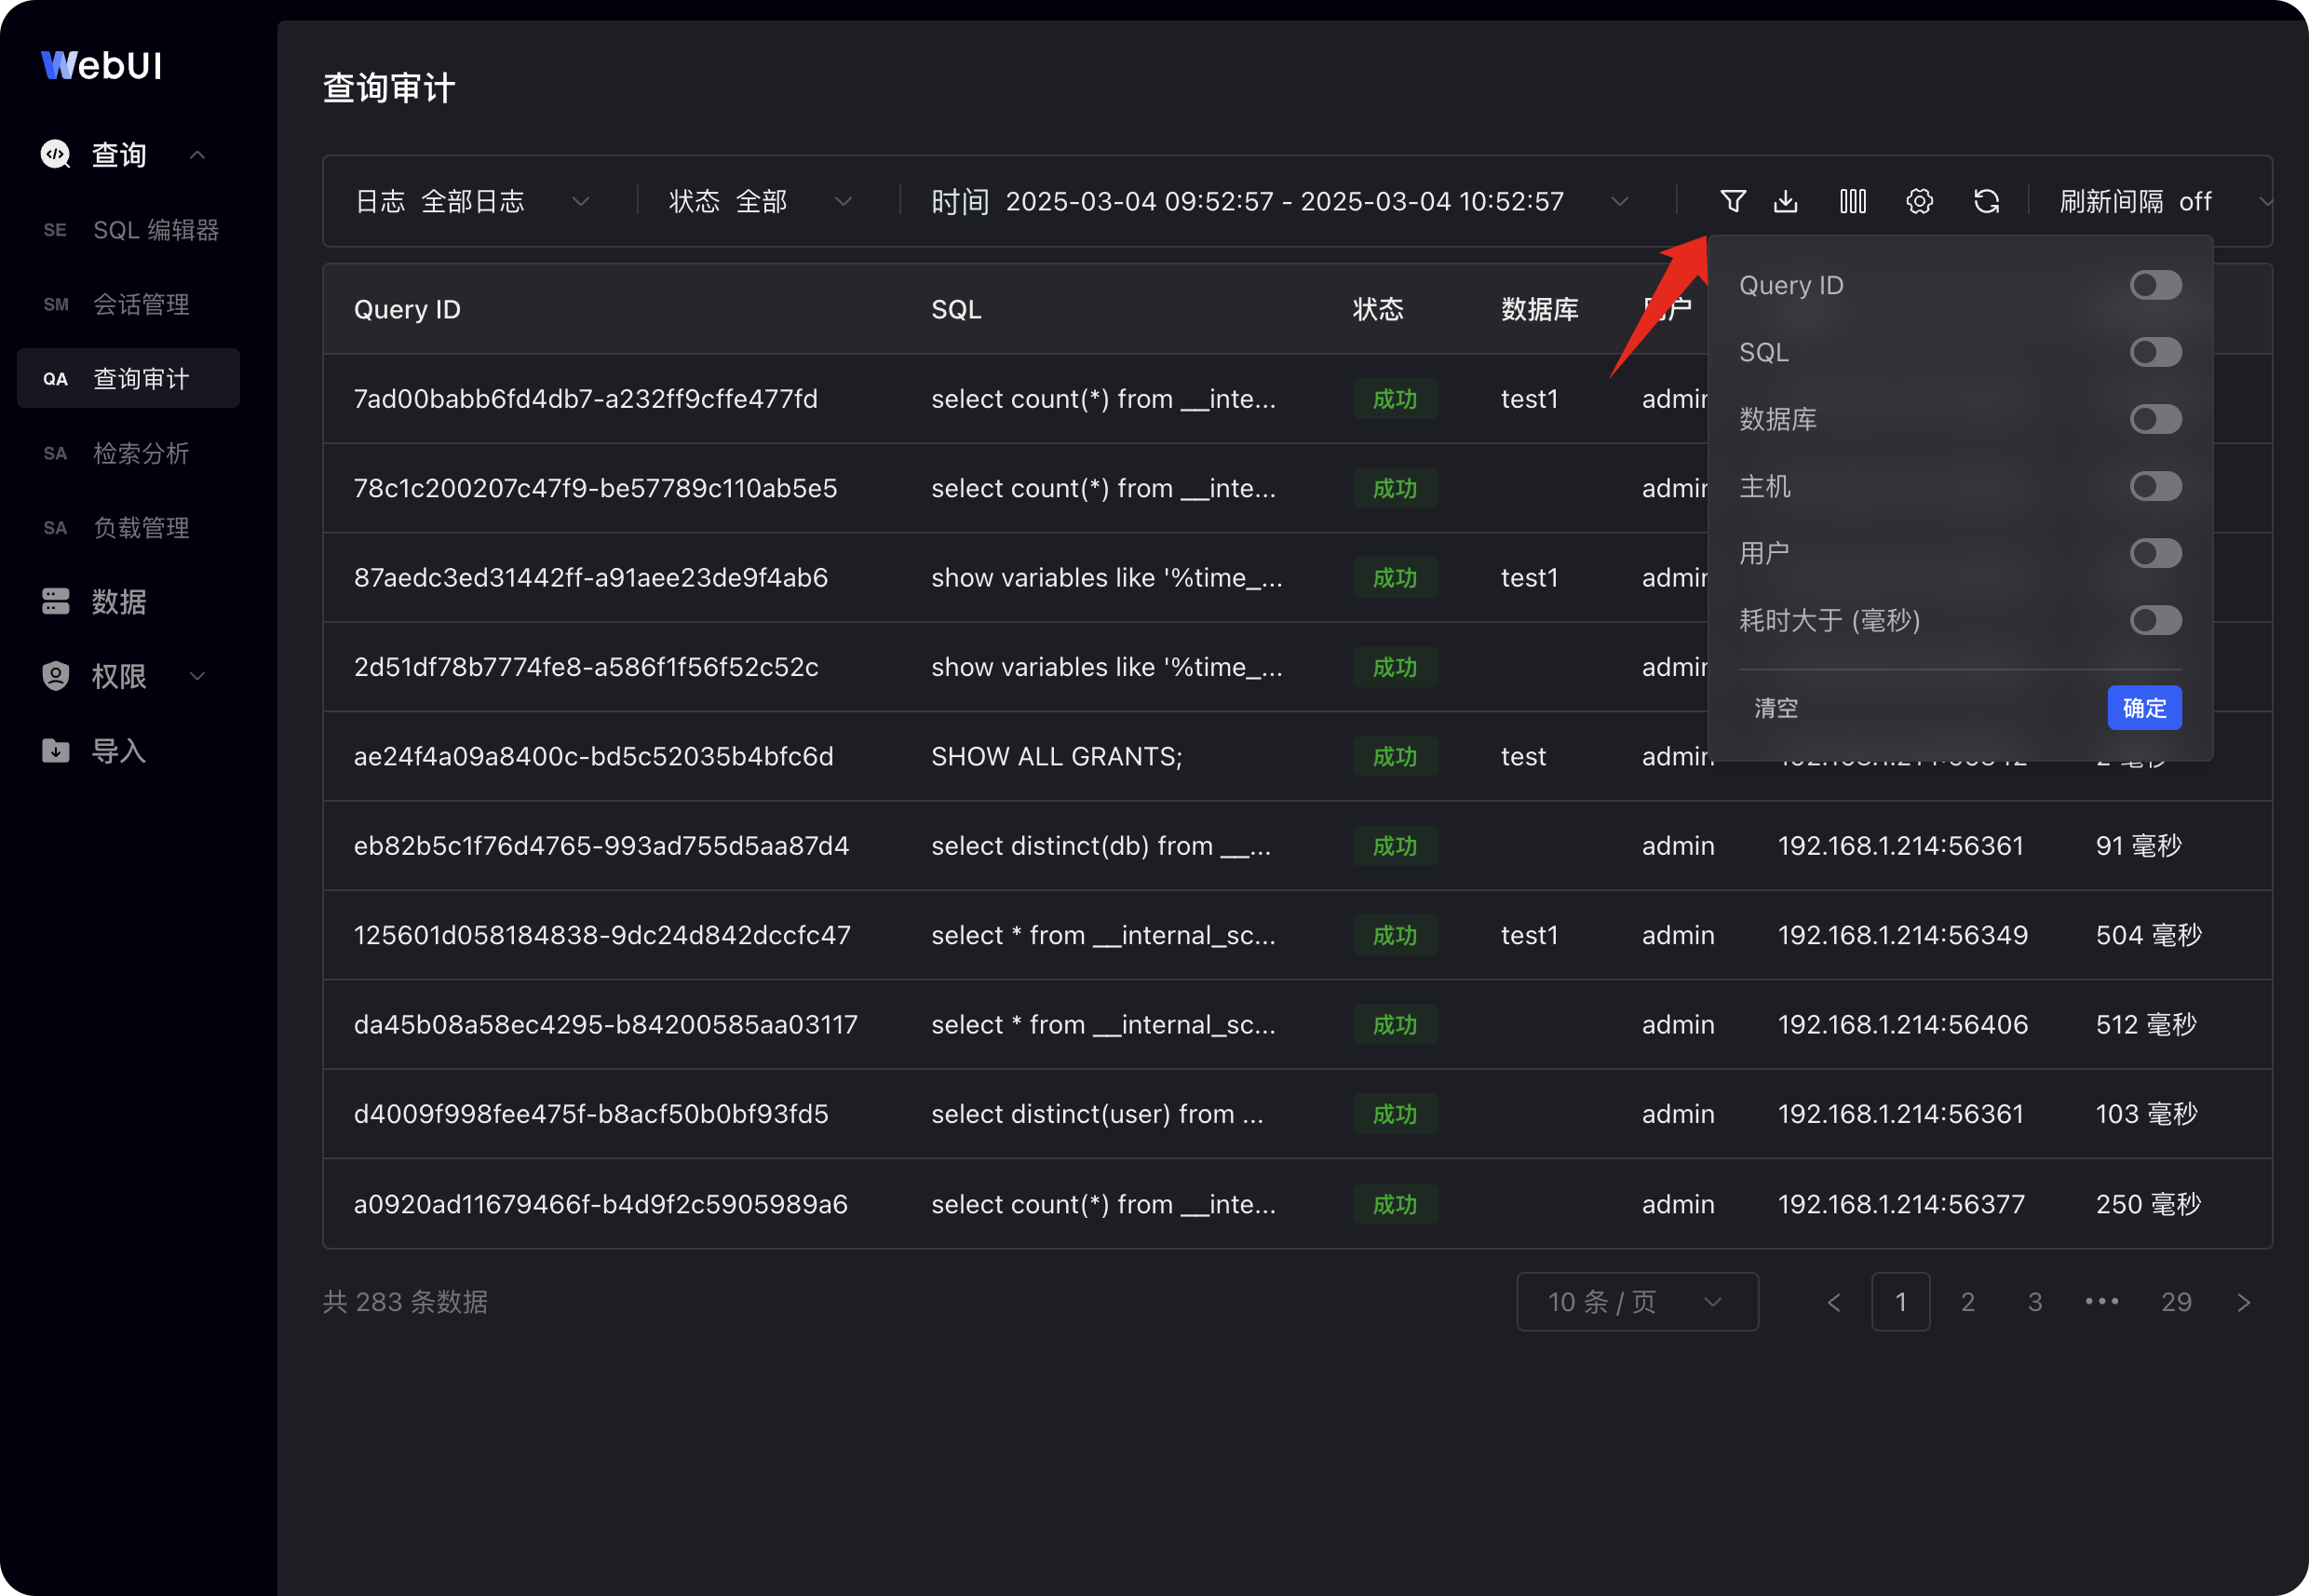Screen dimensions: 2309x1596
Task: Toggle the Query ID filter switch
Action: click(2155, 285)
